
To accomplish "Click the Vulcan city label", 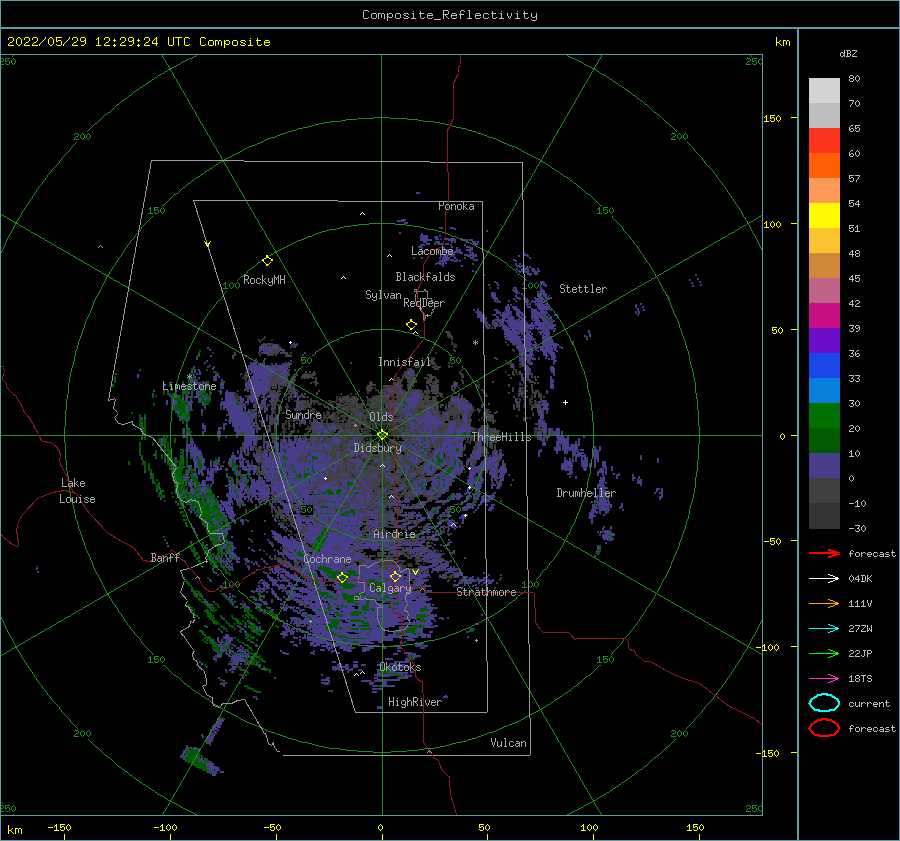I will (509, 743).
